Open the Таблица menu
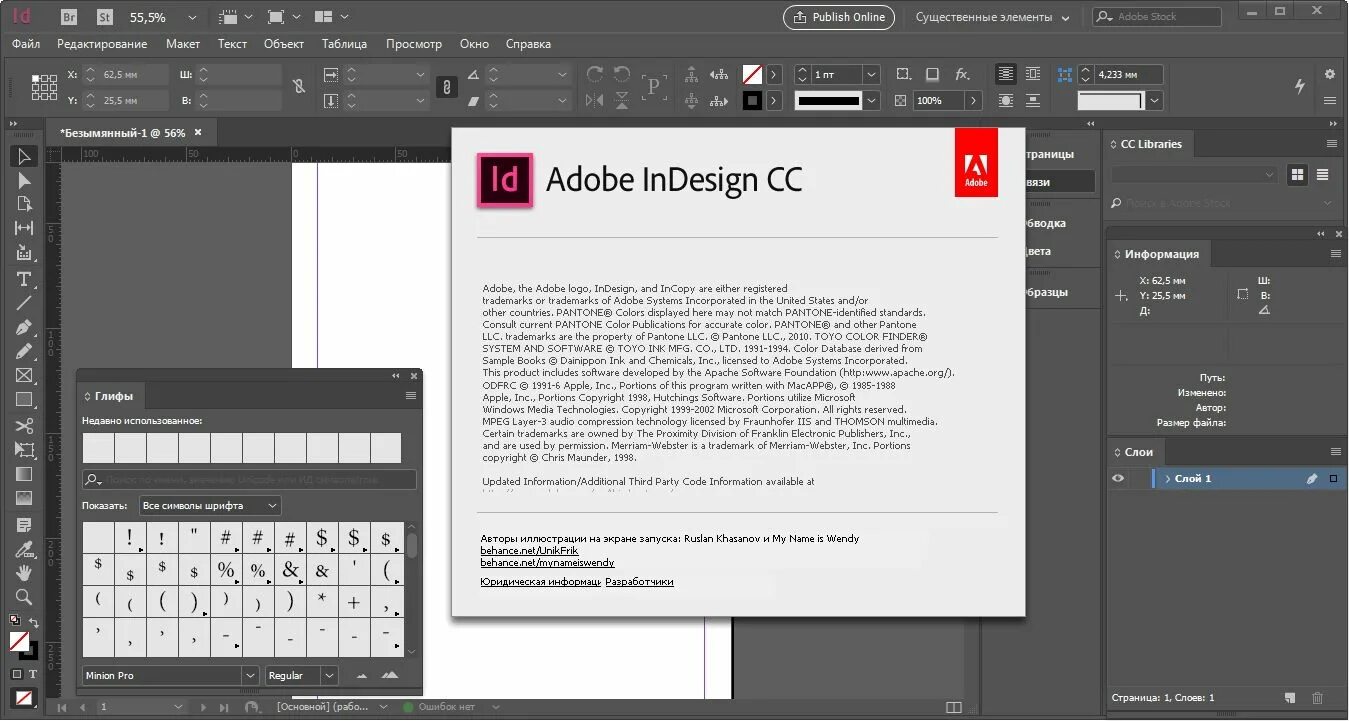Screen dimensions: 1349x721 [345, 43]
